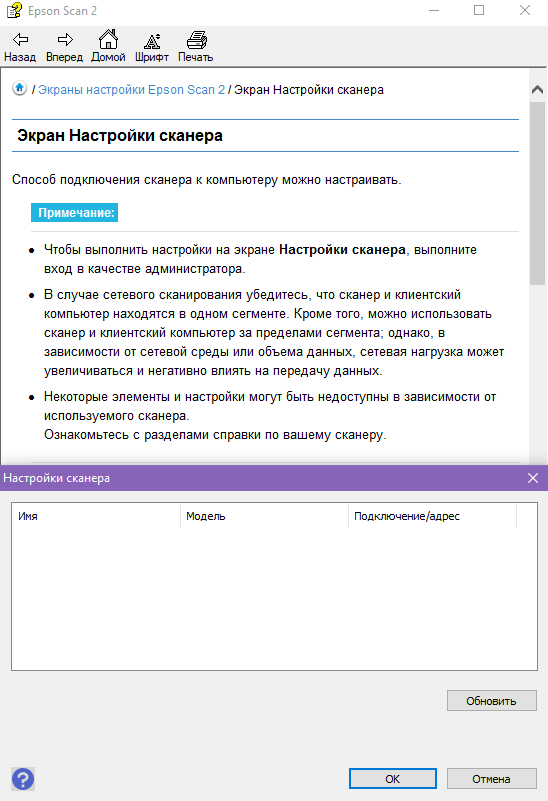Viewport: 548px width, 801px height.
Task: Minimize the Epson Scan 2 help window
Action: point(434,10)
